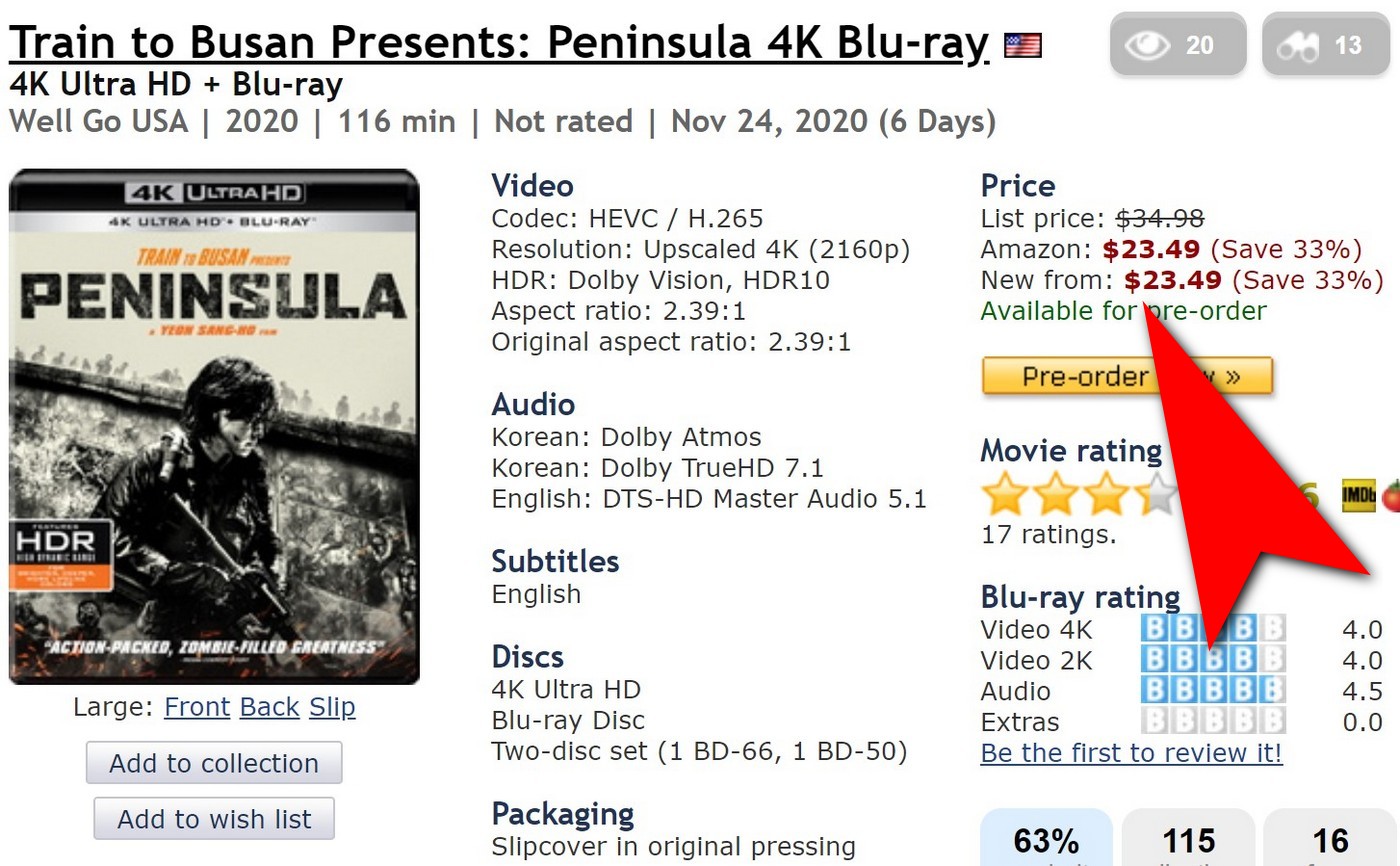
Task: Click the US flag icon beside title
Action: 1023,45
